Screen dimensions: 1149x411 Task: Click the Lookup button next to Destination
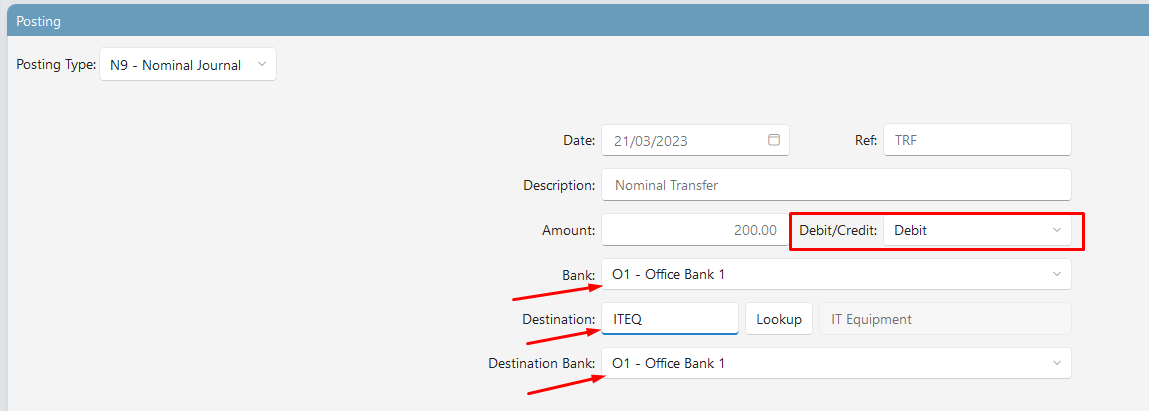point(779,319)
